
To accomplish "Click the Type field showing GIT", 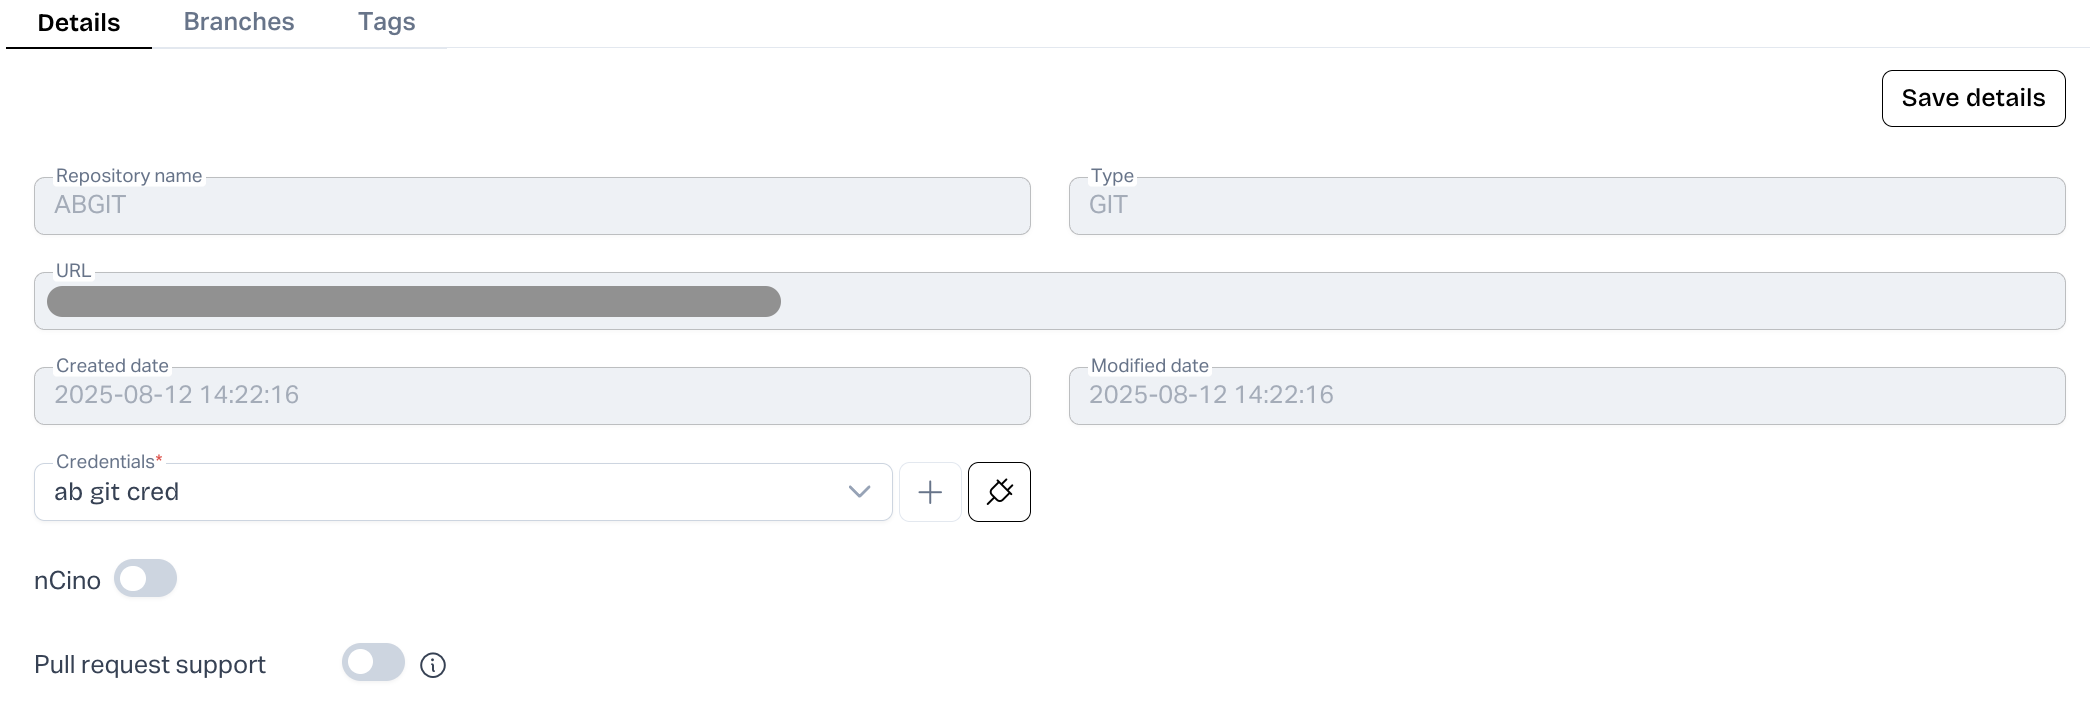I will click(1566, 206).
